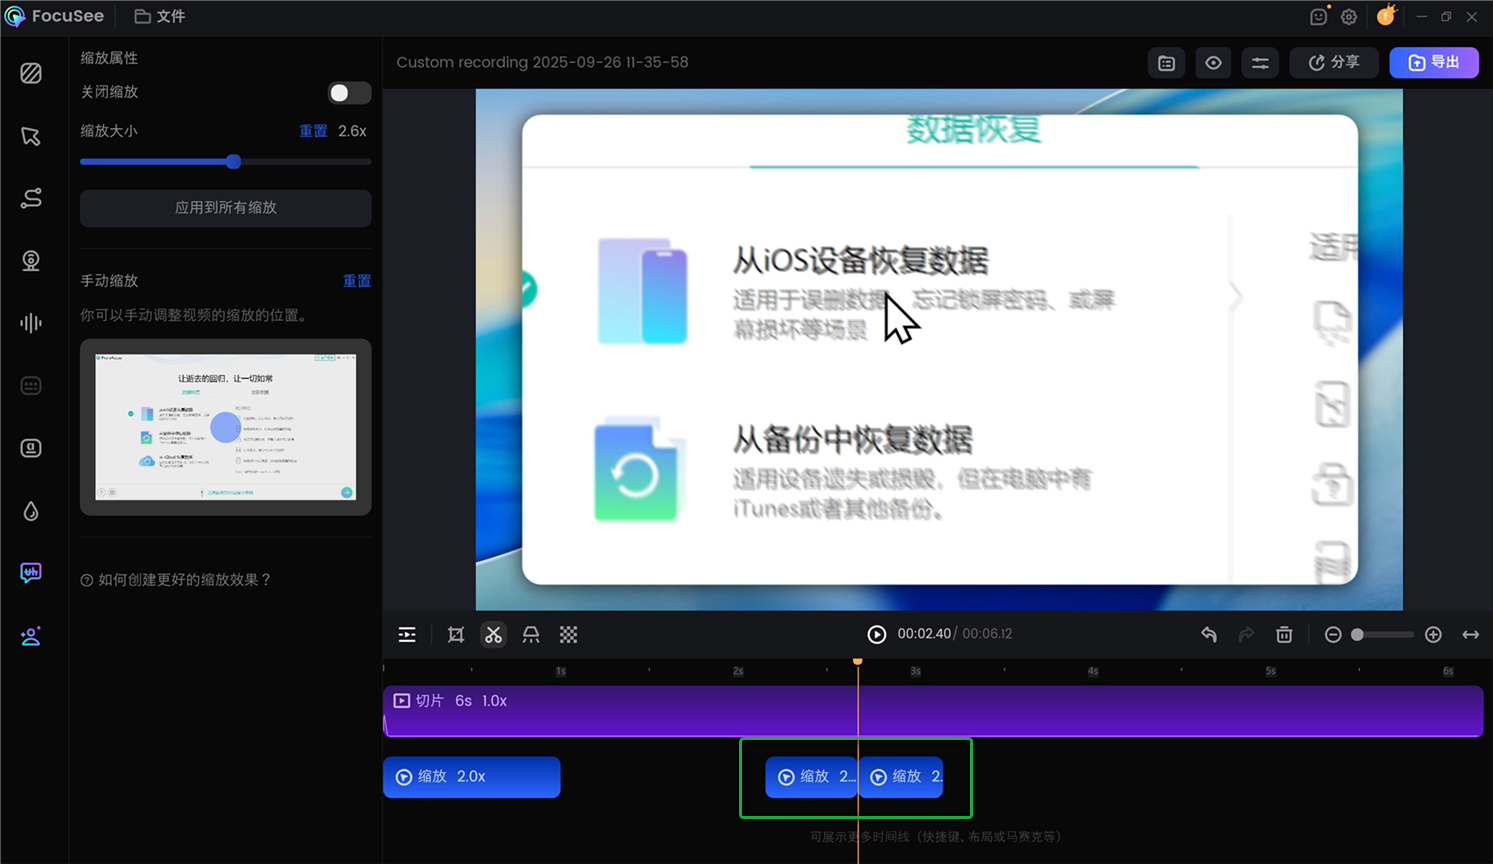Click the 导出 export button
Viewport: 1493px width, 864px height.
click(1434, 62)
